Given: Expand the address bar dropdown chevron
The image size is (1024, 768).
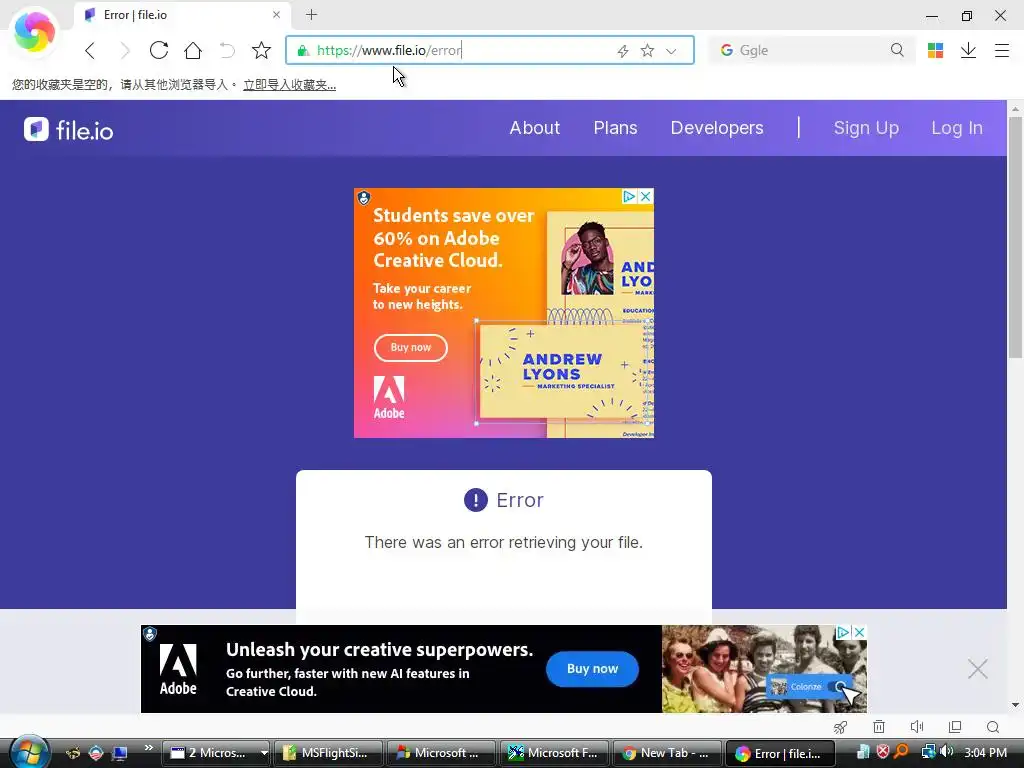Looking at the screenshot, I should pyautogui.click(x=671, y=51).
